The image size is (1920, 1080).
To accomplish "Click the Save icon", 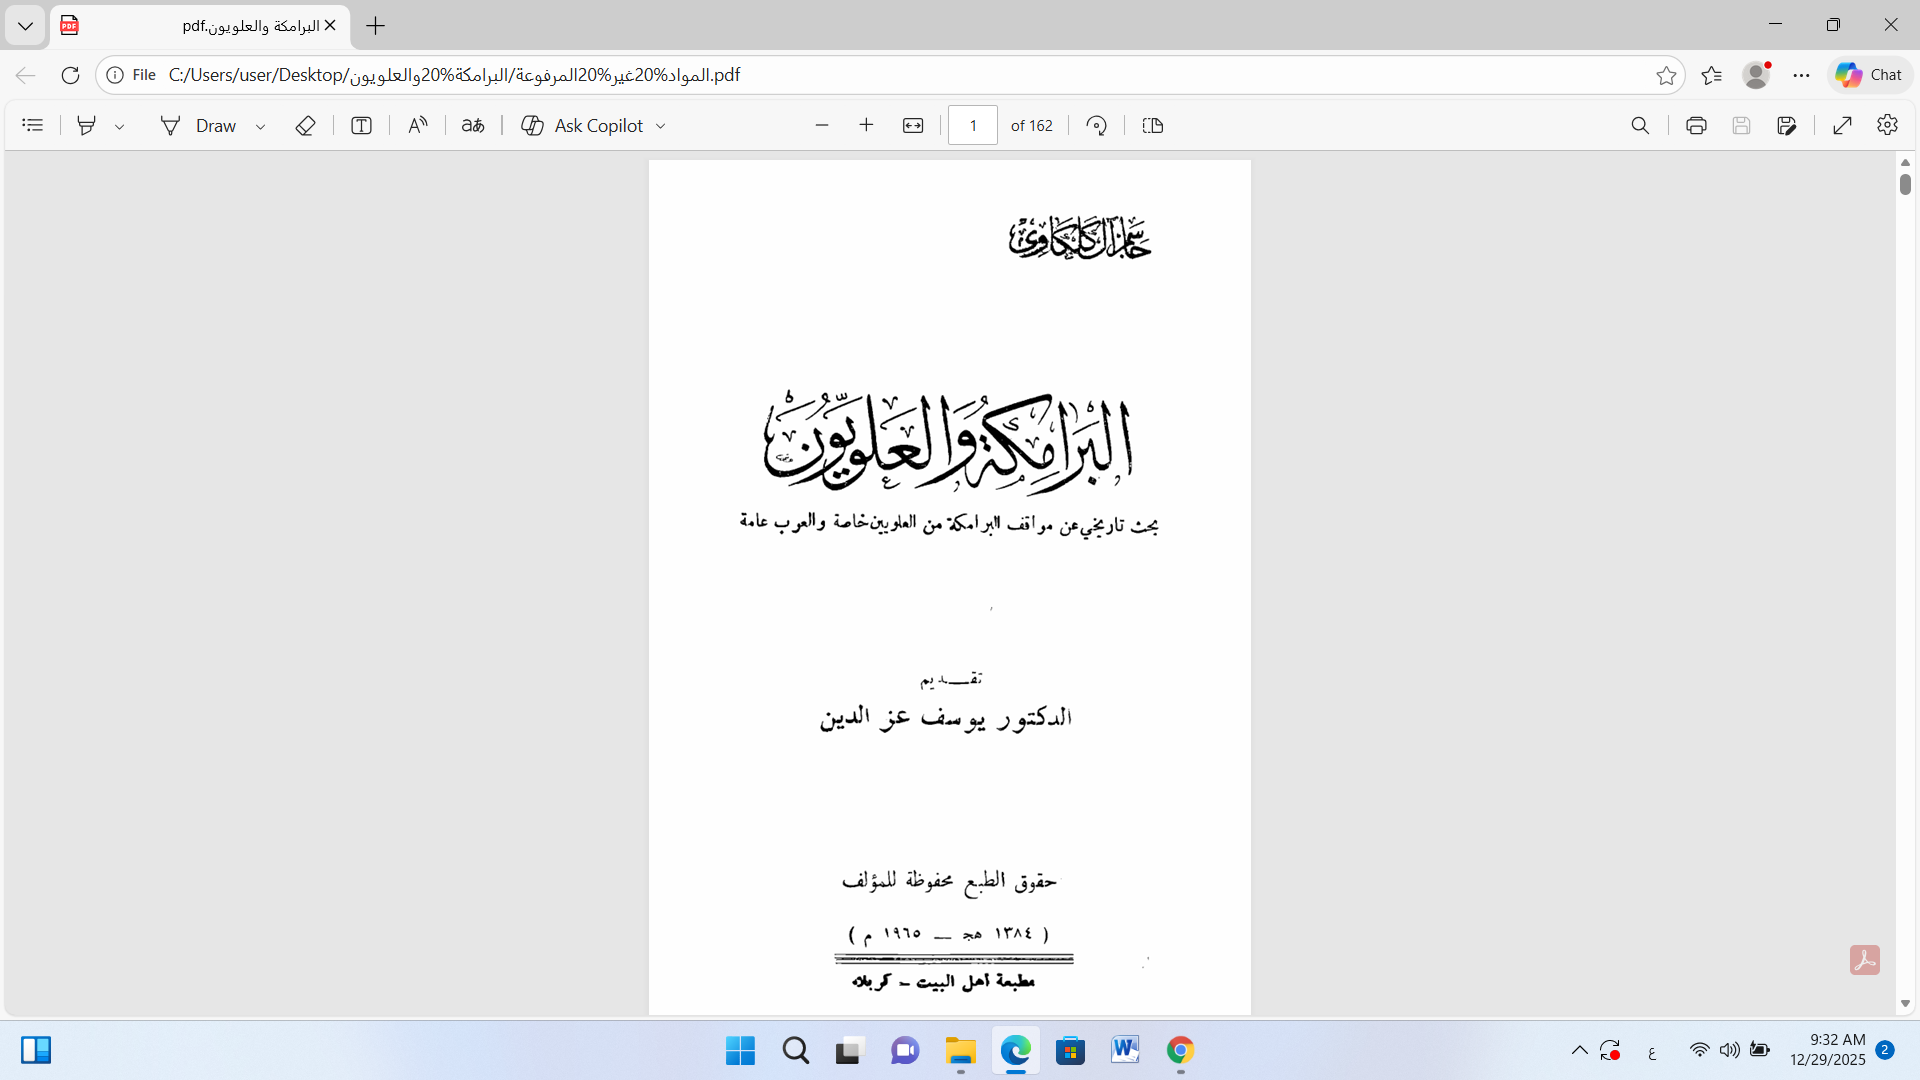I will pyautogui.click(x=1742, y=125).
